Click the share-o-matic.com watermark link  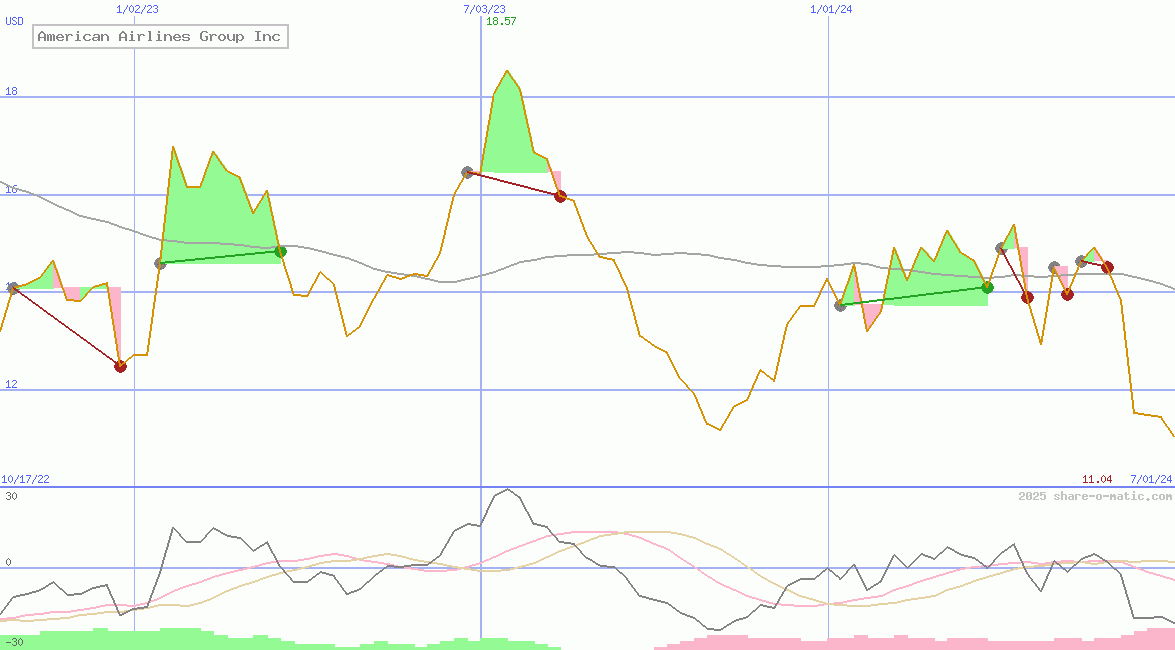(1095, 497)
